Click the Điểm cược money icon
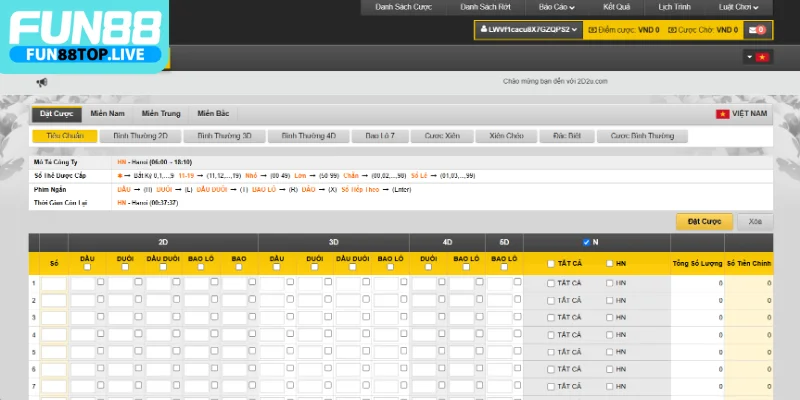This screenshot has width=800, height=400. coord(592,30)
